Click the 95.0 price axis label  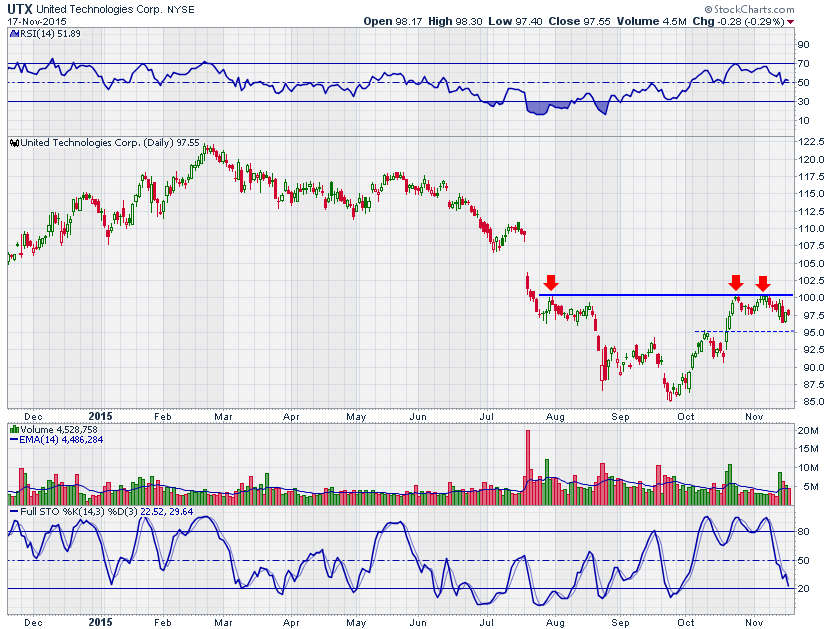[x=813, y=333]
